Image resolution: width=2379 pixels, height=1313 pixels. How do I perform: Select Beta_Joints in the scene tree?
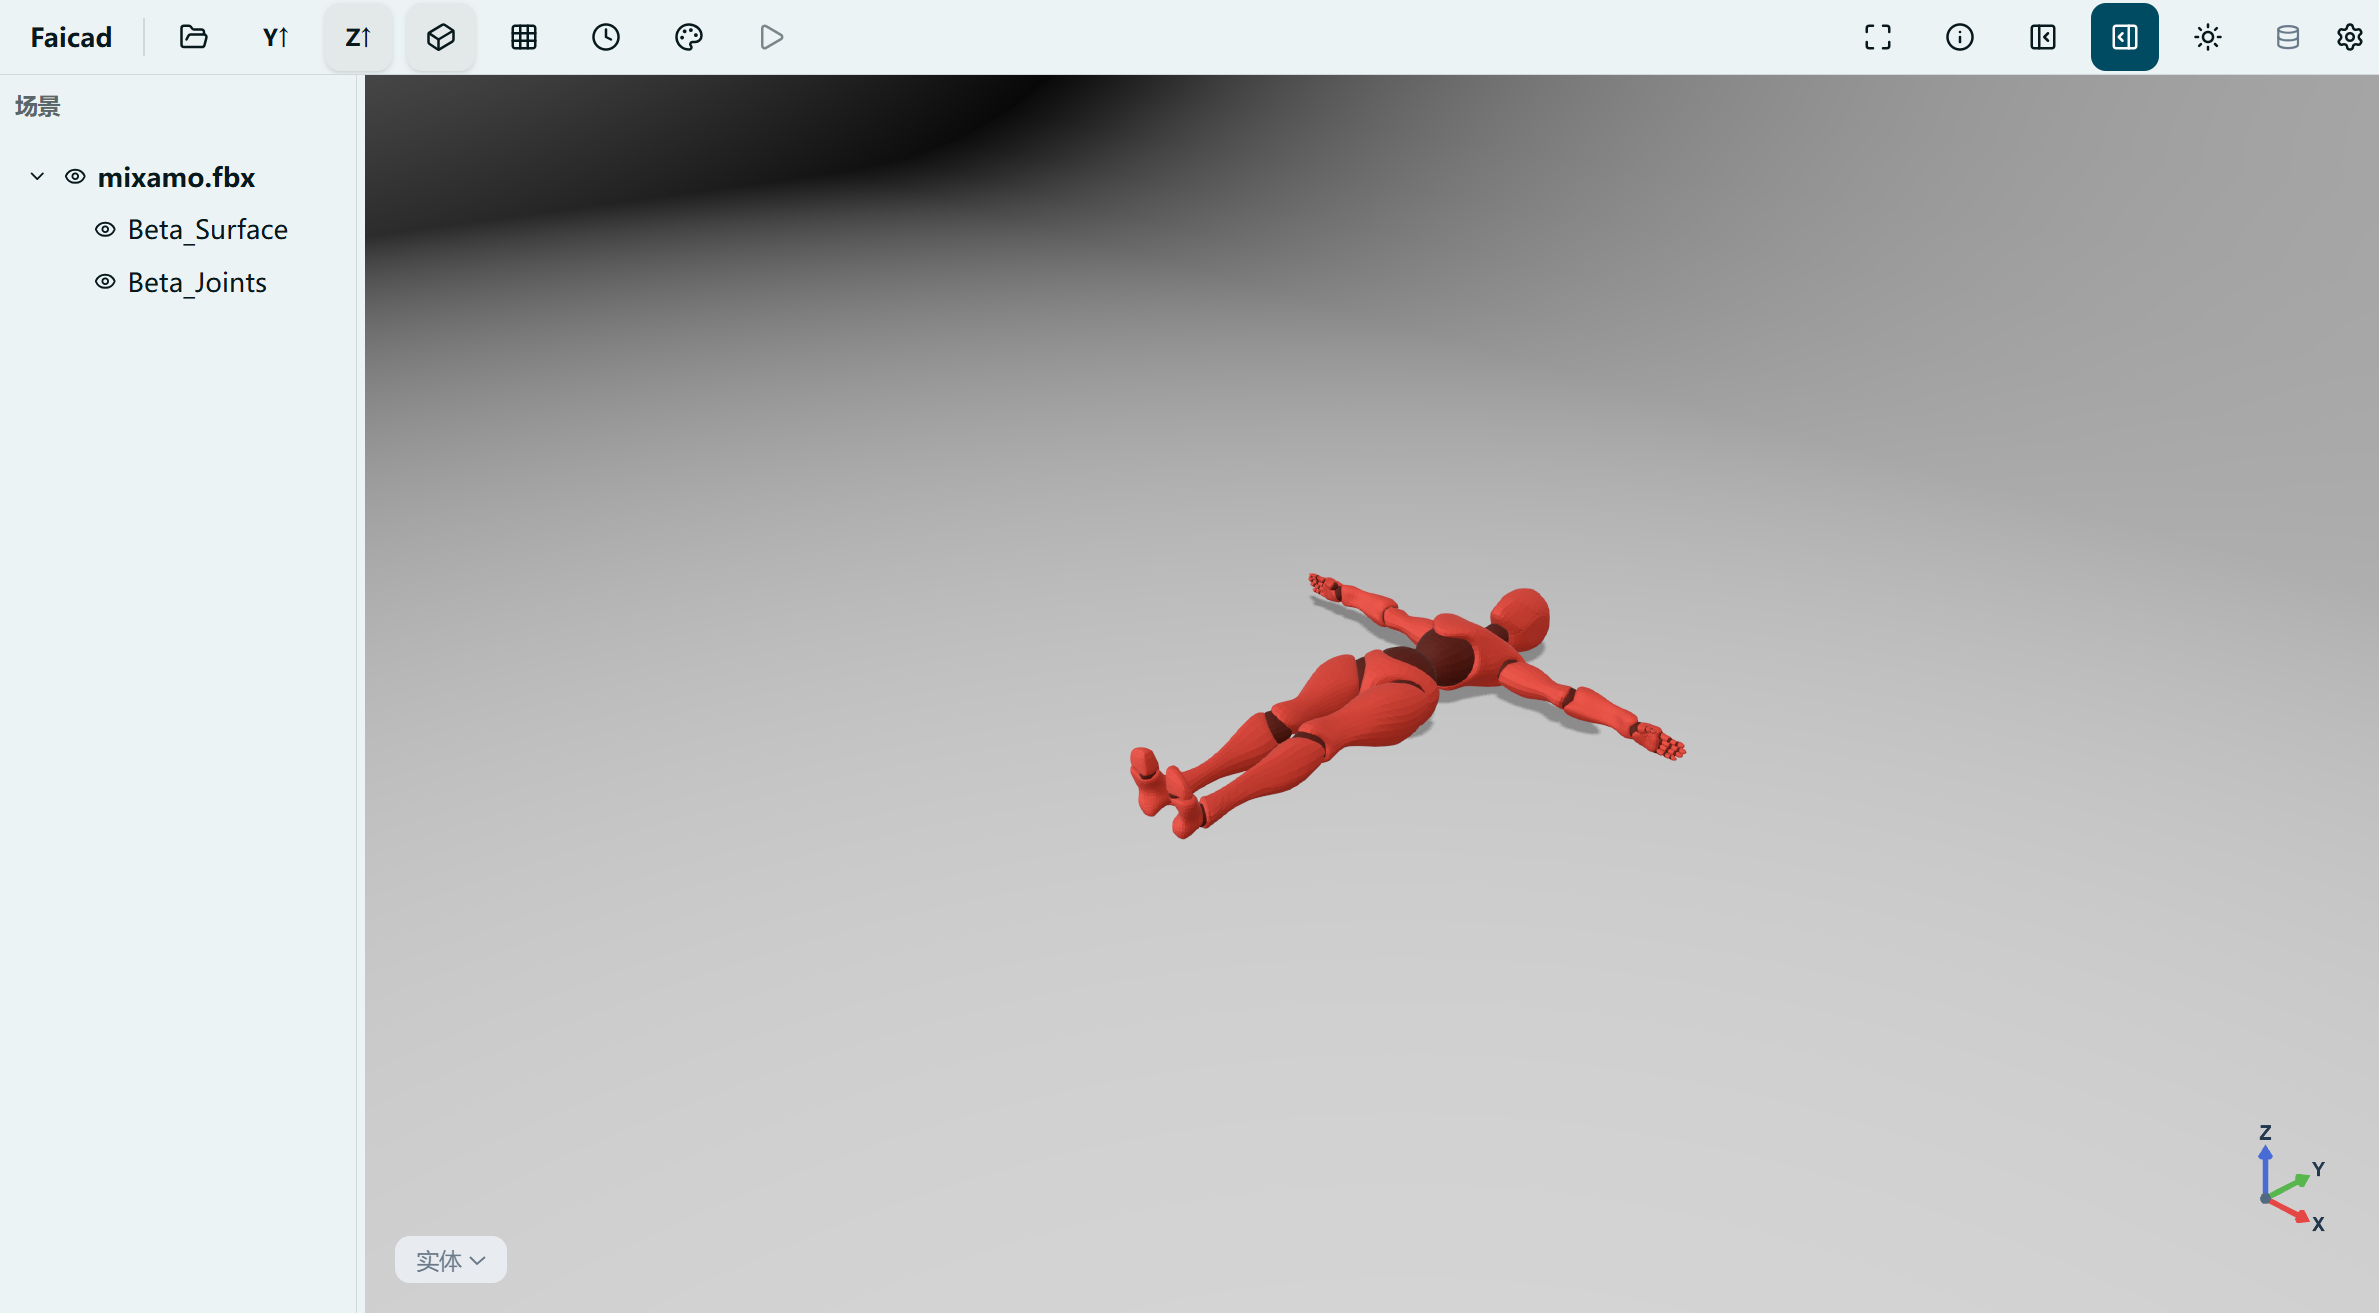[x=197, y=283]
